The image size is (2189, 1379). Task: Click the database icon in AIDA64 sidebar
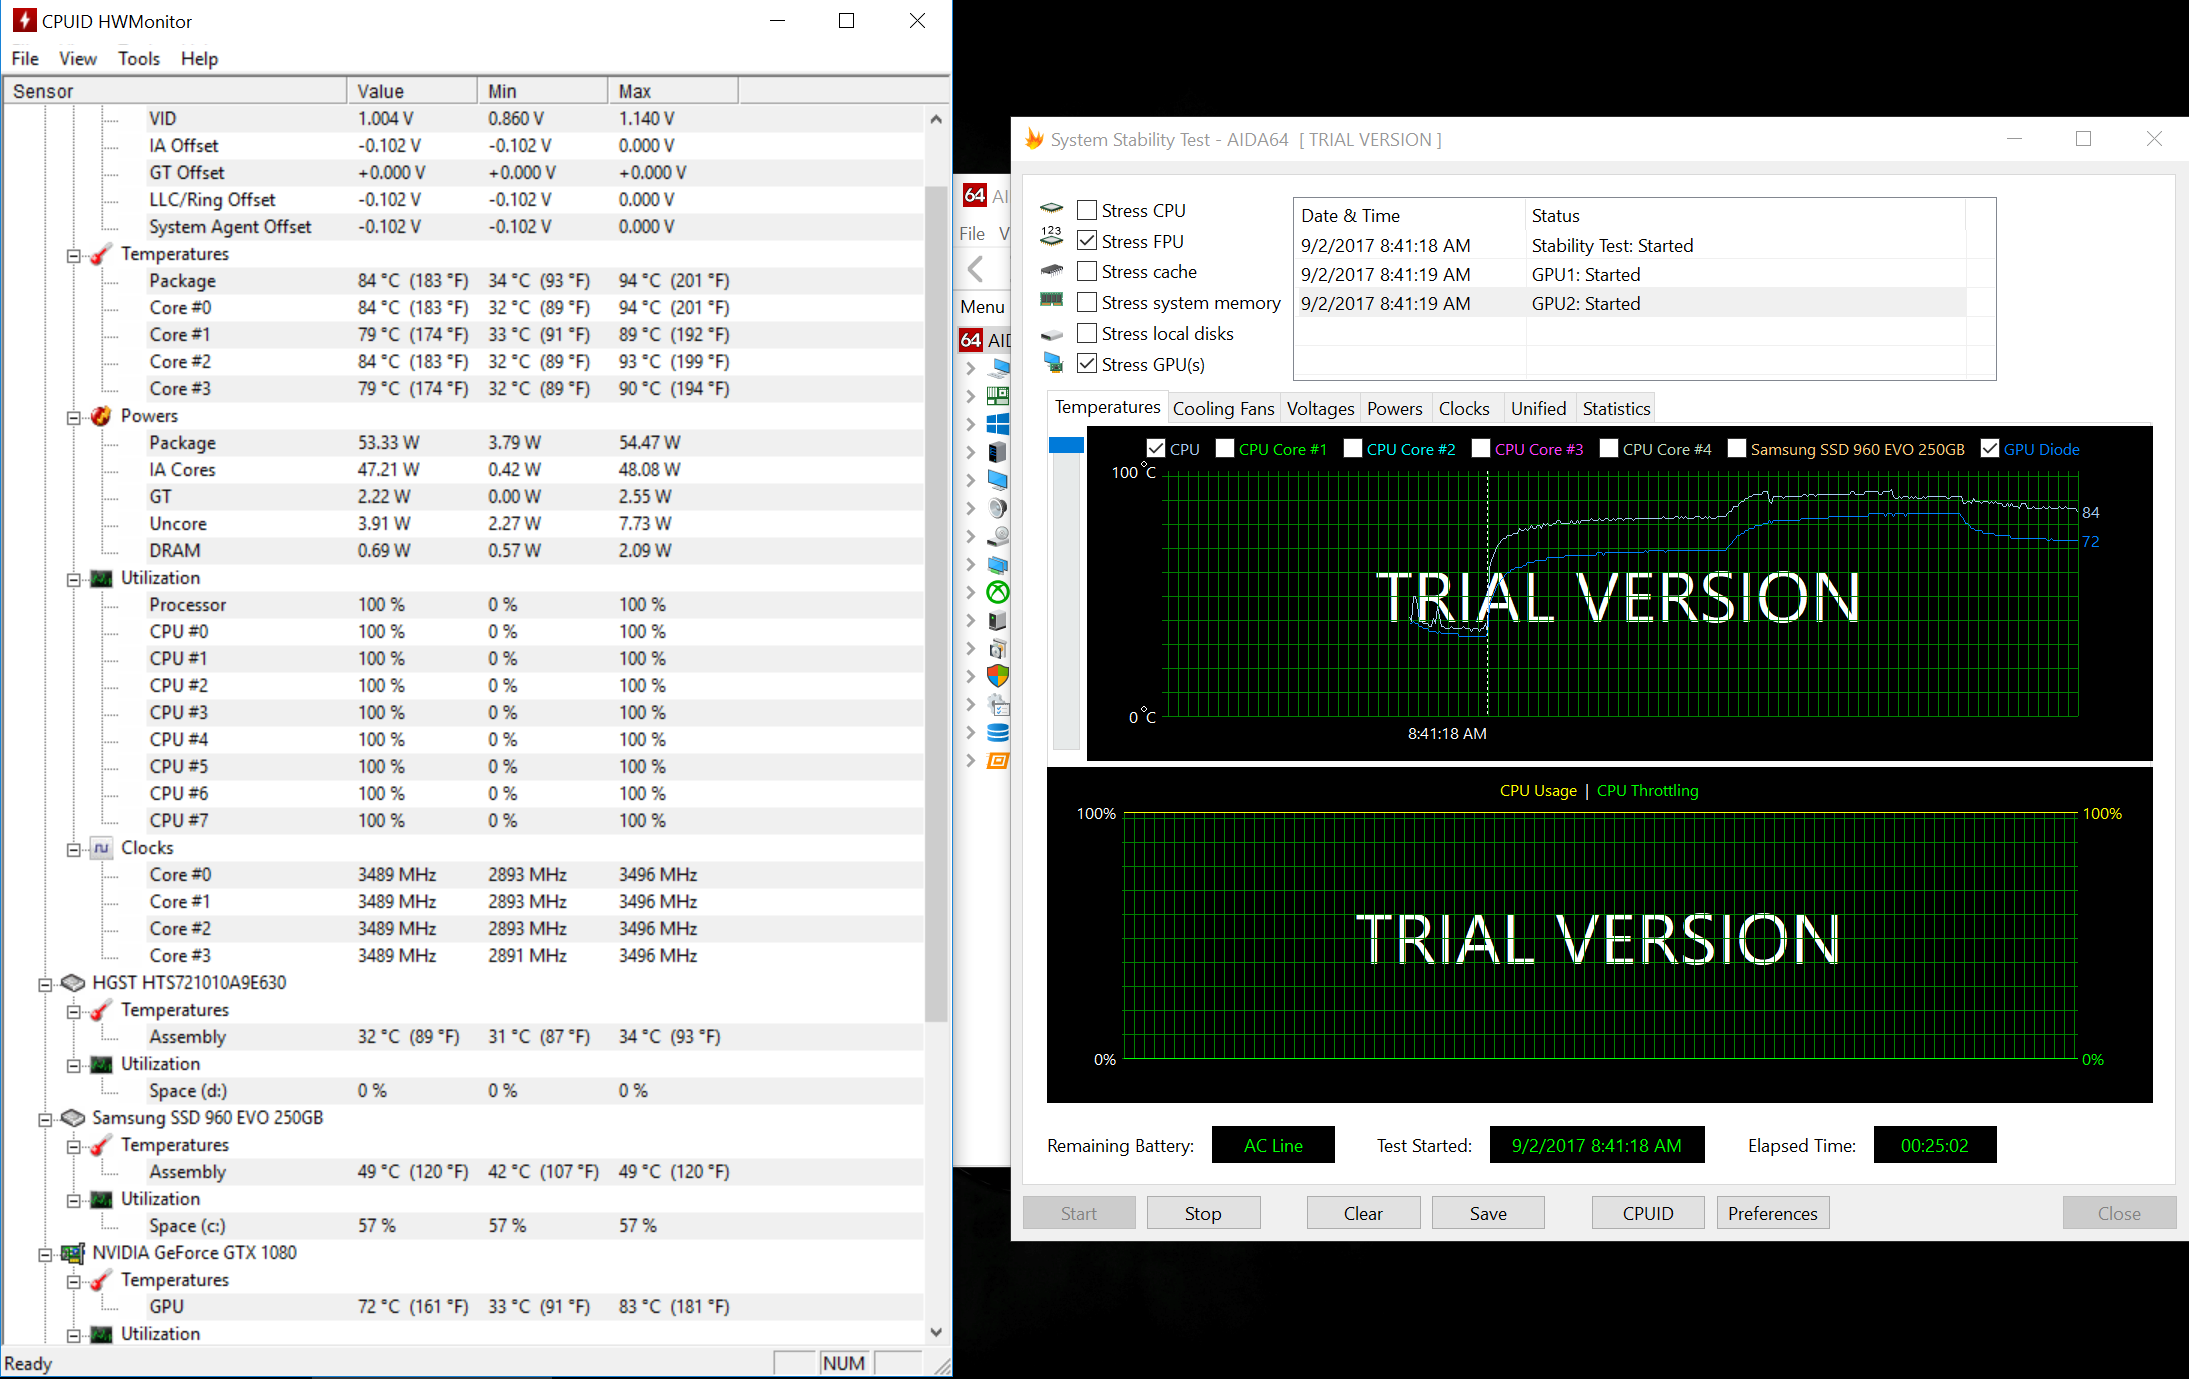click(x=998, y=732)
